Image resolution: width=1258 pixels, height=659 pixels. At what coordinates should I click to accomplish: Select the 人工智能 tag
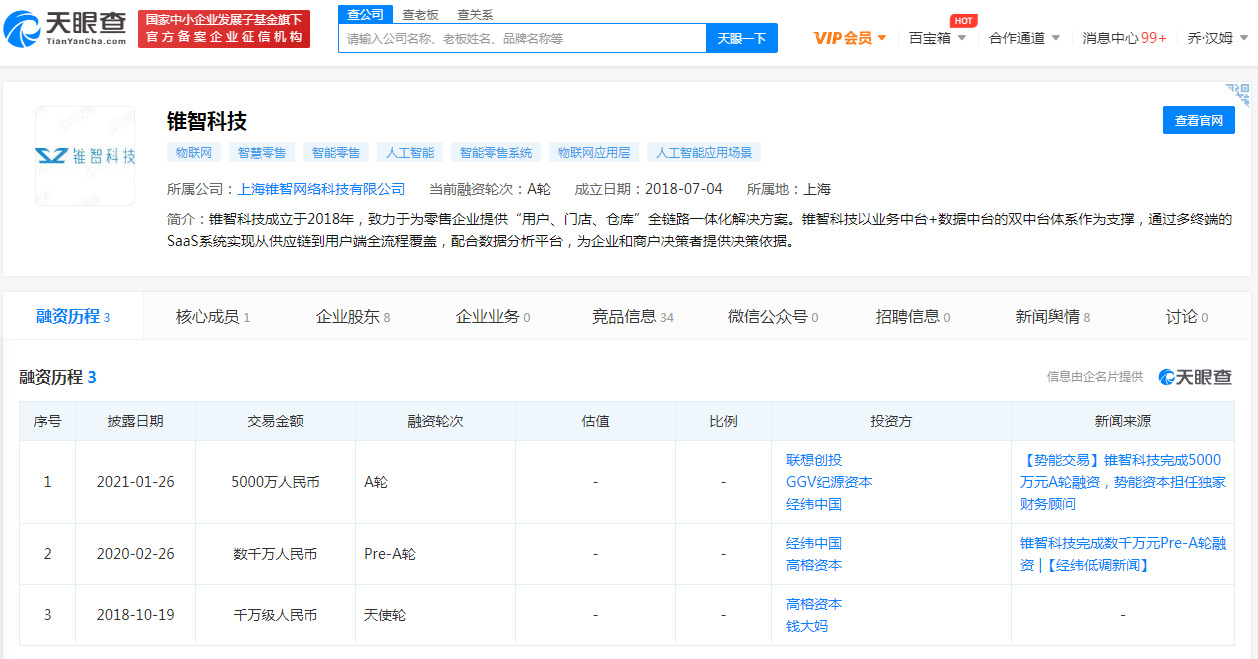coord(410,152)
